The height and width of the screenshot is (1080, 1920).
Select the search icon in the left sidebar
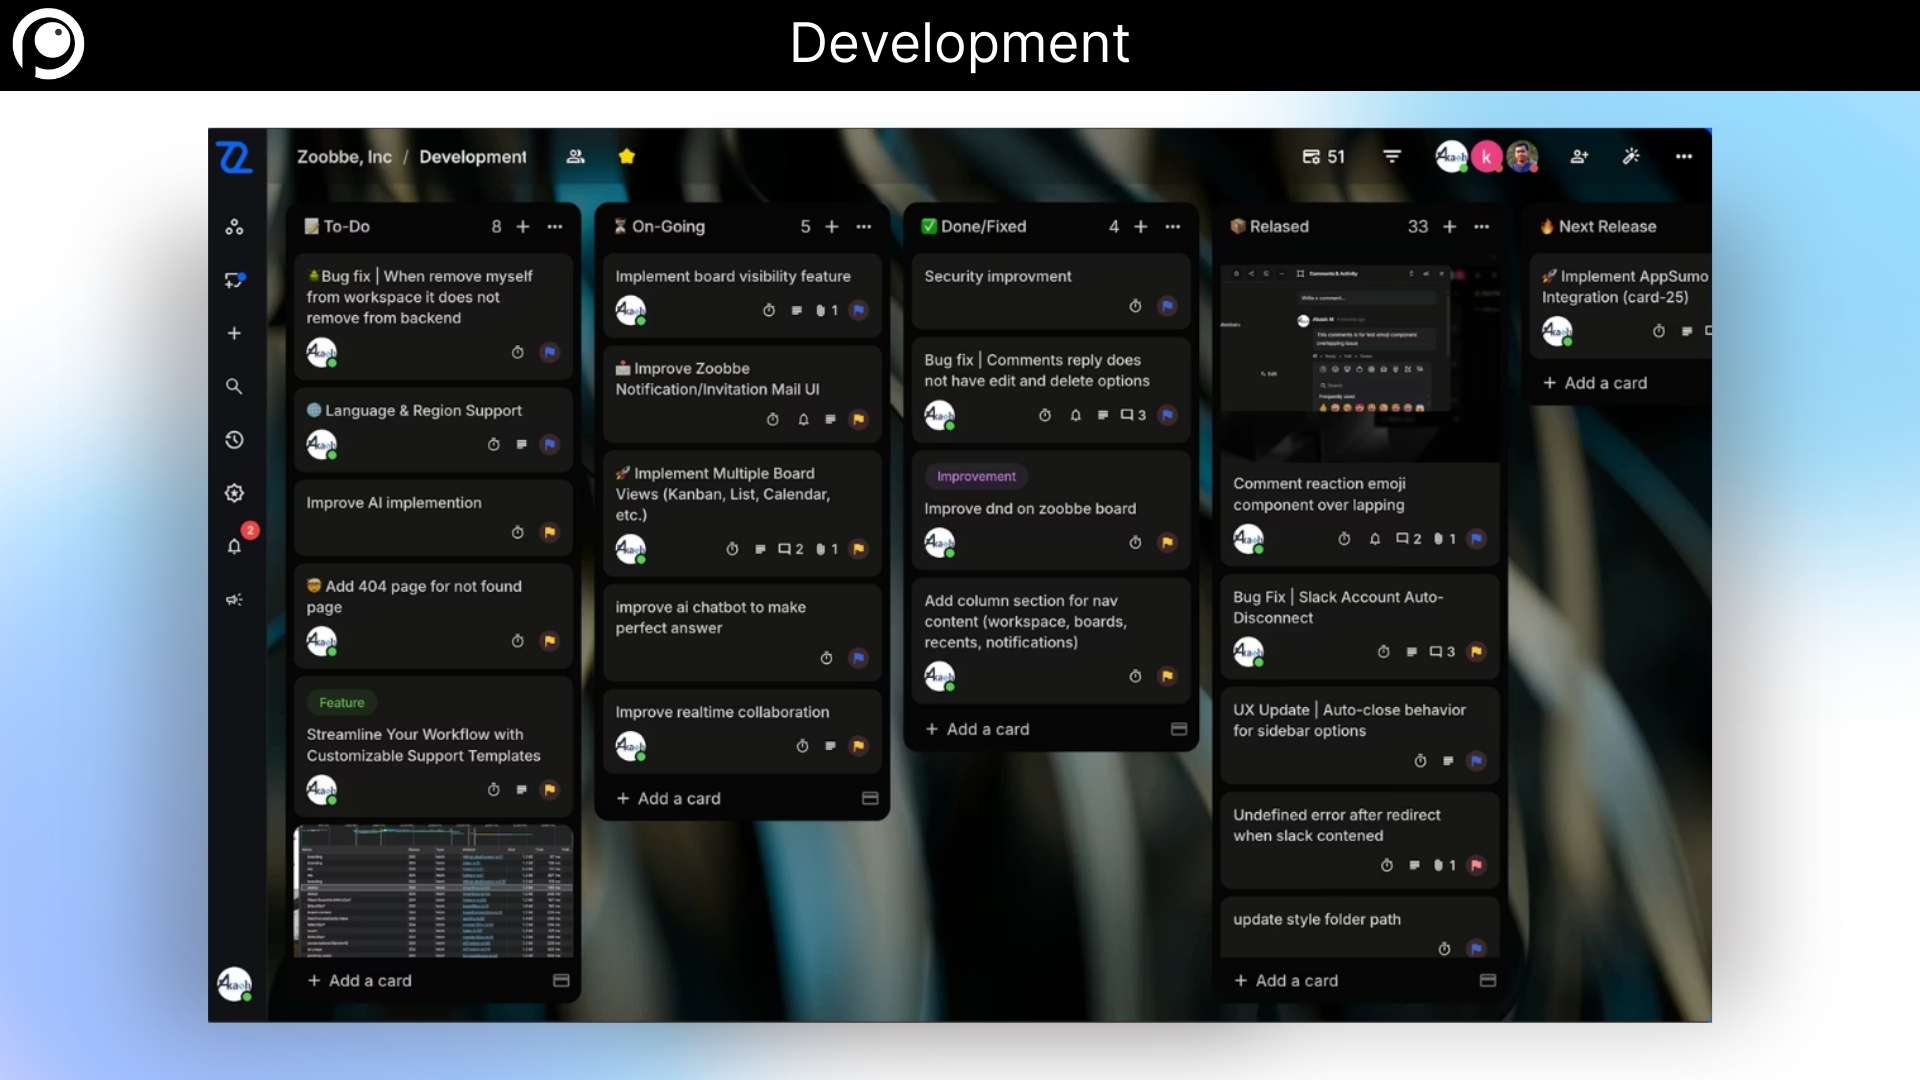tap(234, 386)
